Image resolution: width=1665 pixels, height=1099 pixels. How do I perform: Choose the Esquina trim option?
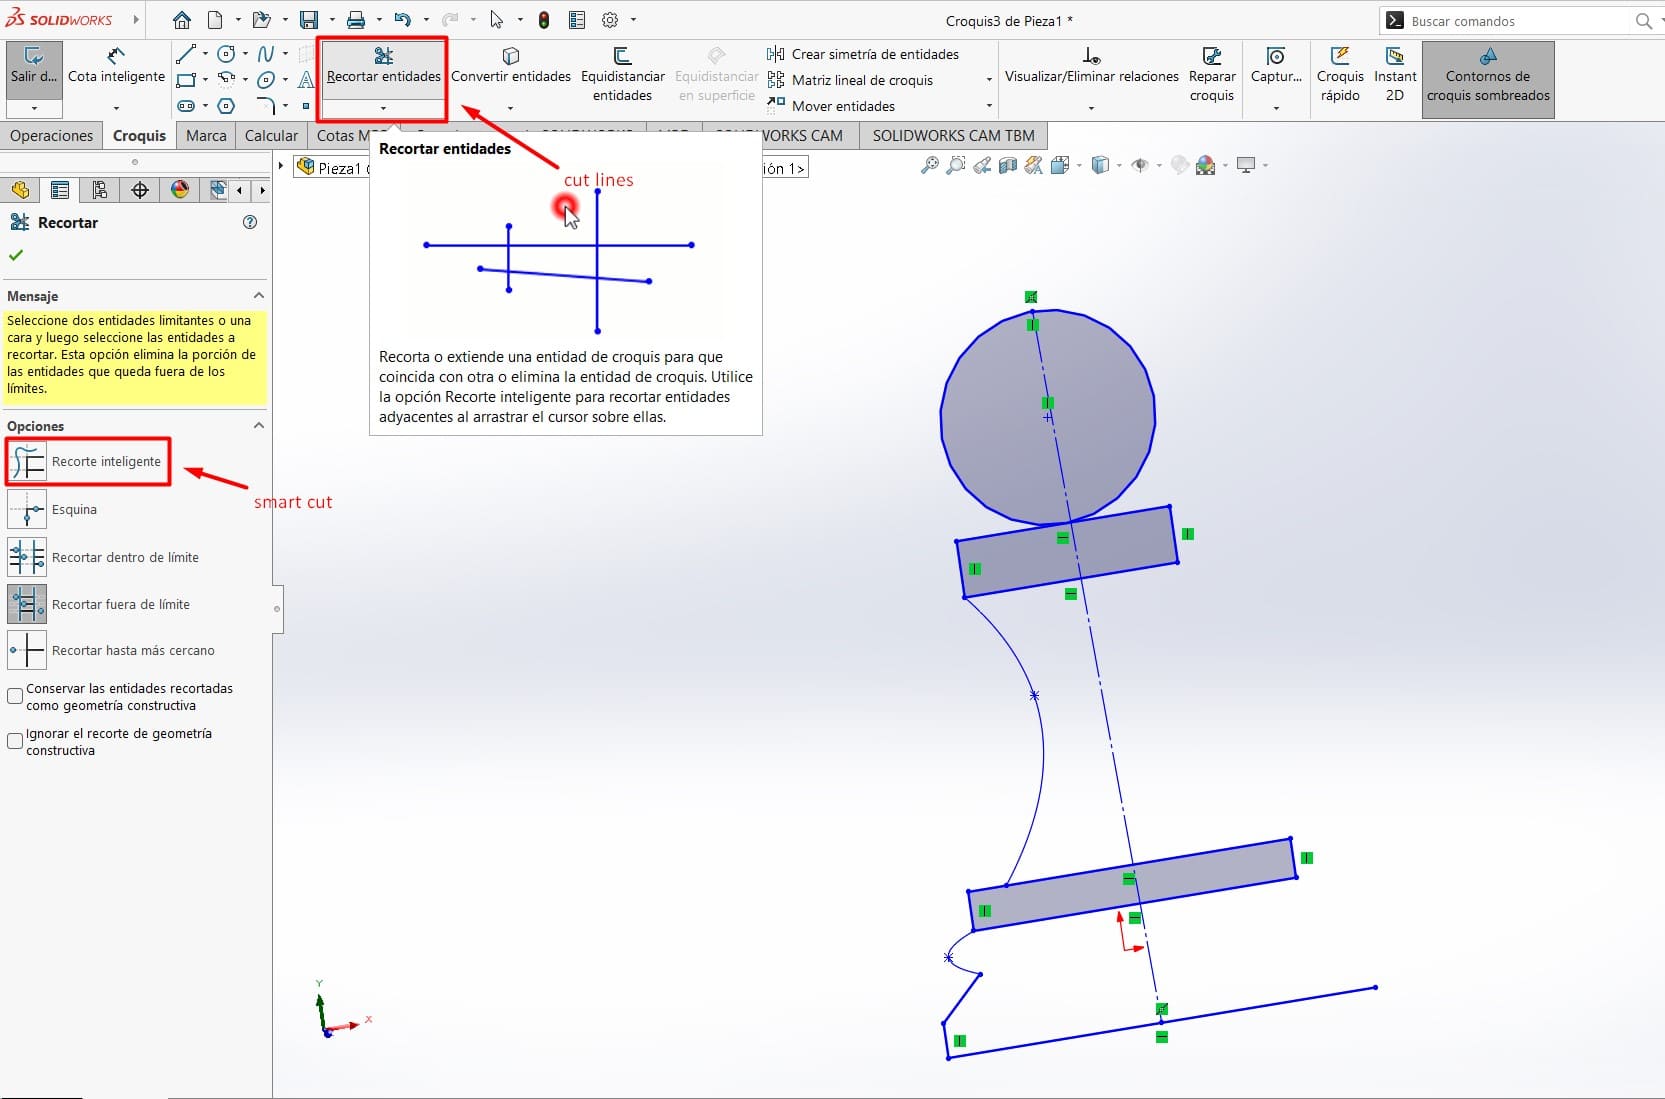pos(54,509)
